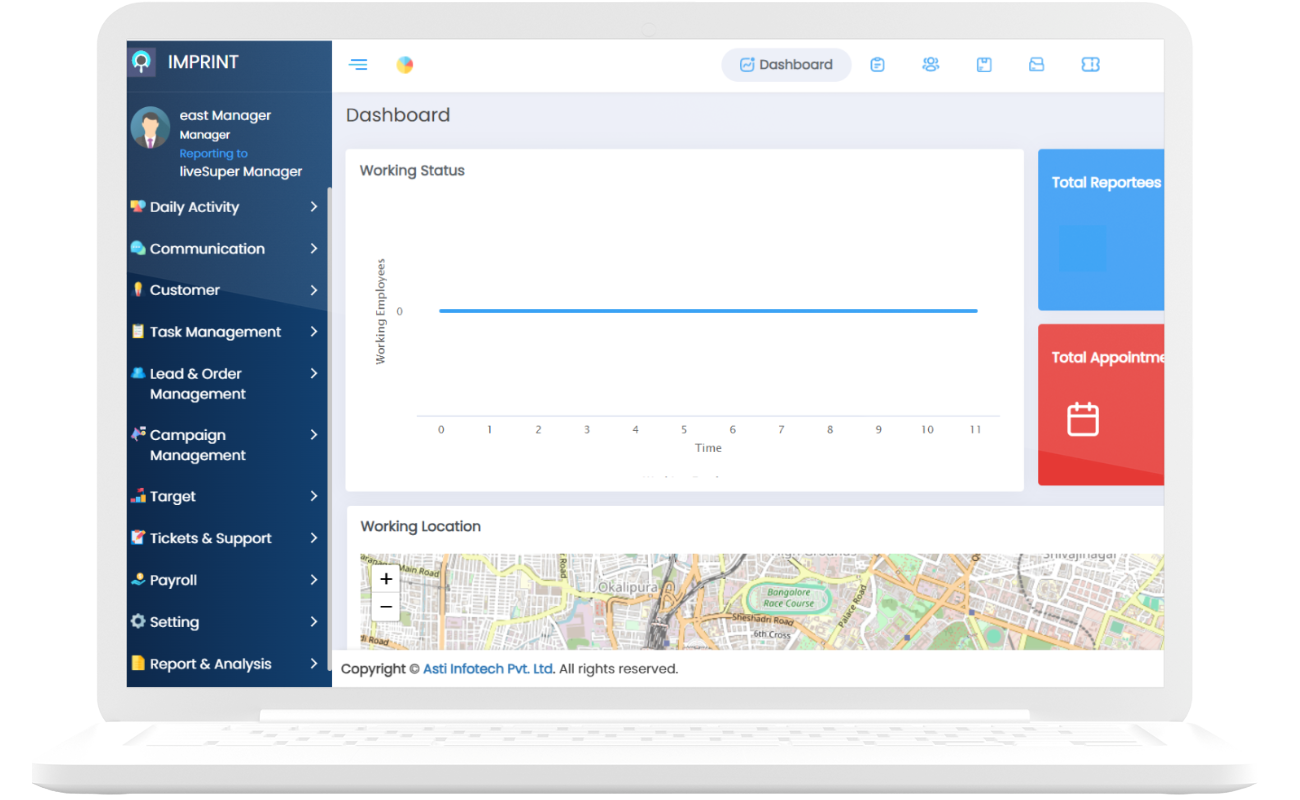1300x800 pixels.
Task: Click the Report & Analysis icon
Action: 138,663
